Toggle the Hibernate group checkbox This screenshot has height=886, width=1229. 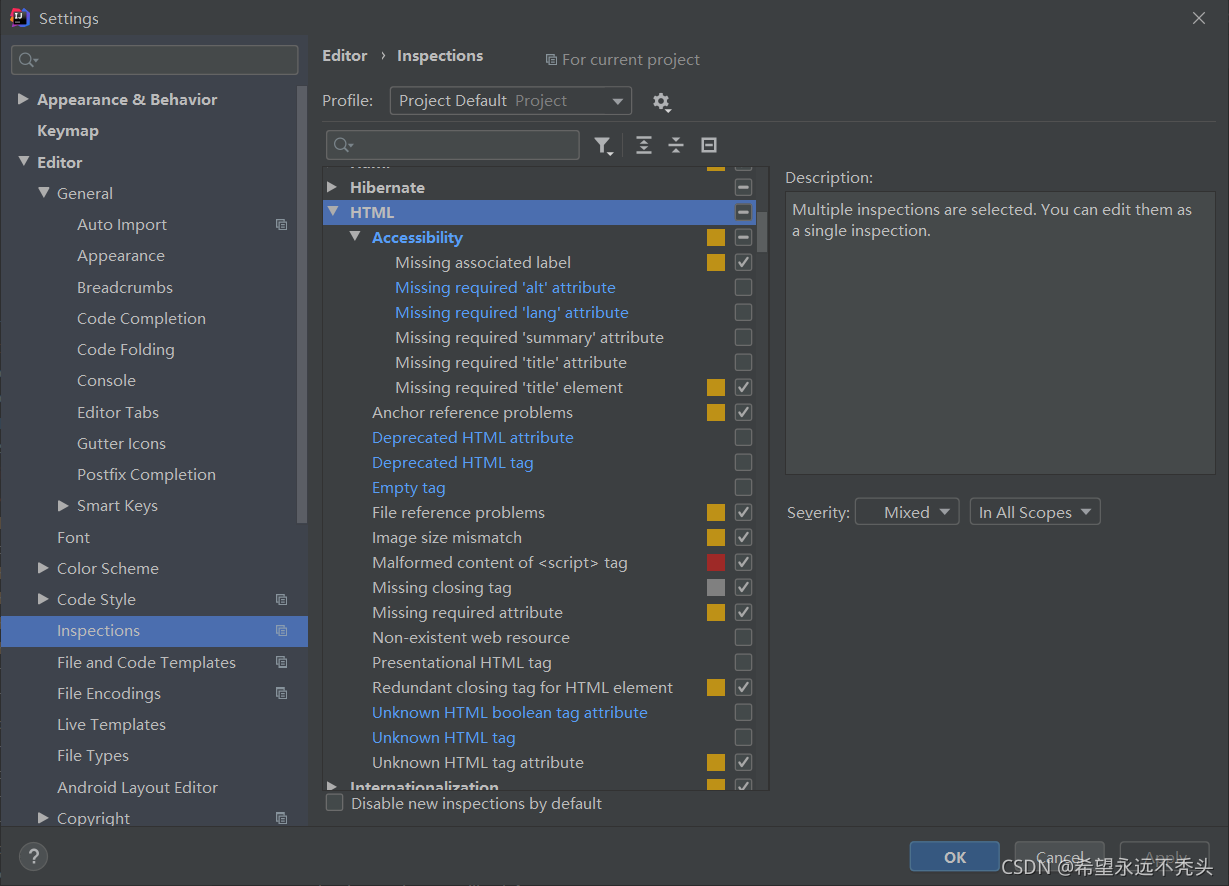[743, 187]
